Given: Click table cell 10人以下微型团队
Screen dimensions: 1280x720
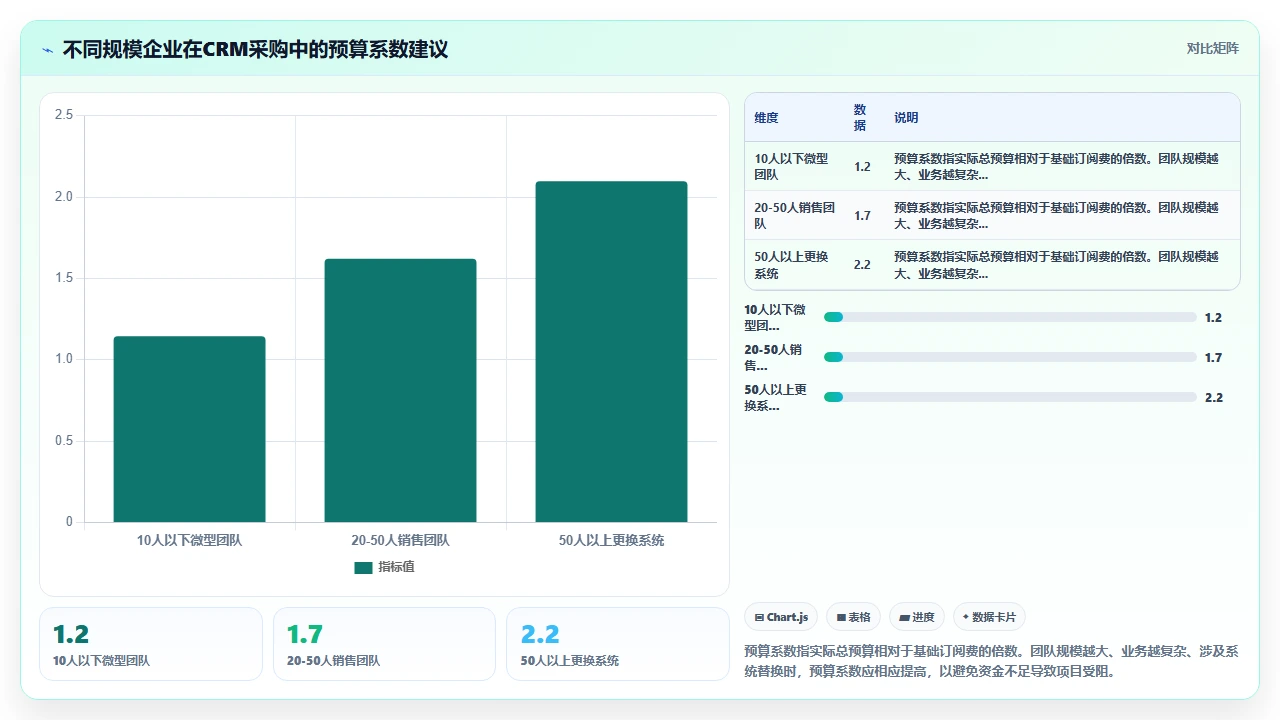Looking at the screenshot, I should (x=792, y=166).
